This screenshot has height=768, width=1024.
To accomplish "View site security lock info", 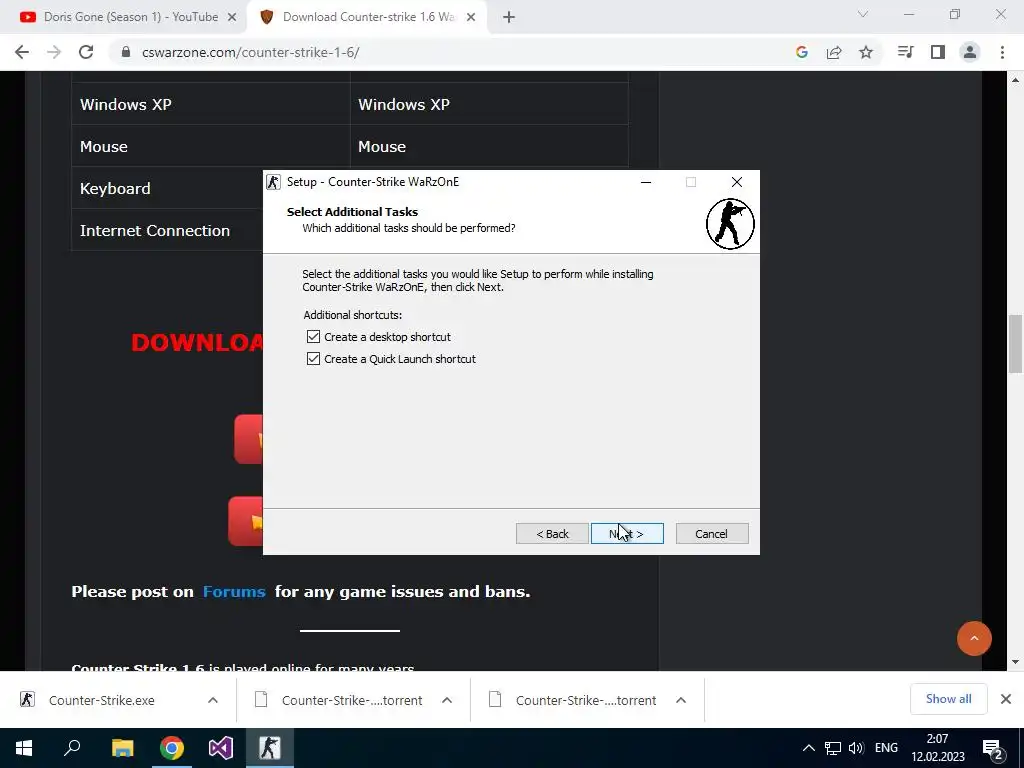I will click(x=126, y=52).
